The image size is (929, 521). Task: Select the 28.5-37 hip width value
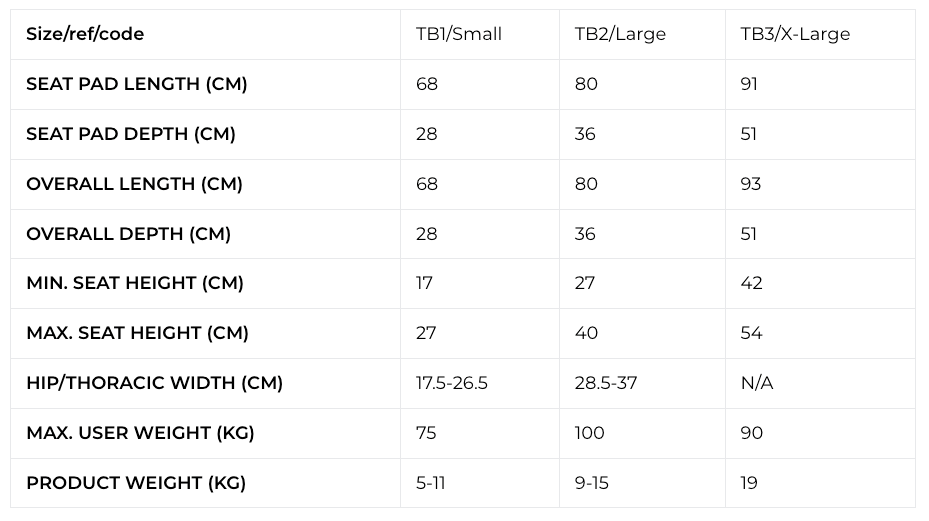[606, 383]
